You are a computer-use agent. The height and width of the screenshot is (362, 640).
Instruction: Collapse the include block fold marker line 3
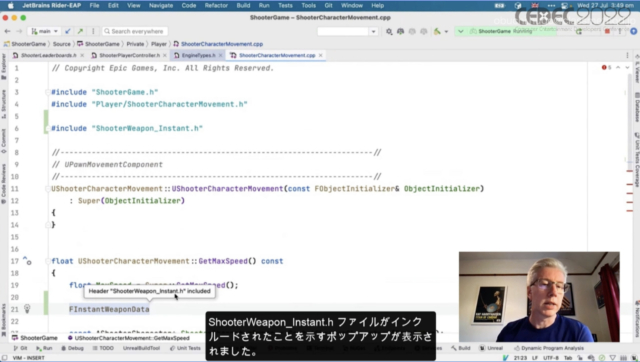click(48, 92)
